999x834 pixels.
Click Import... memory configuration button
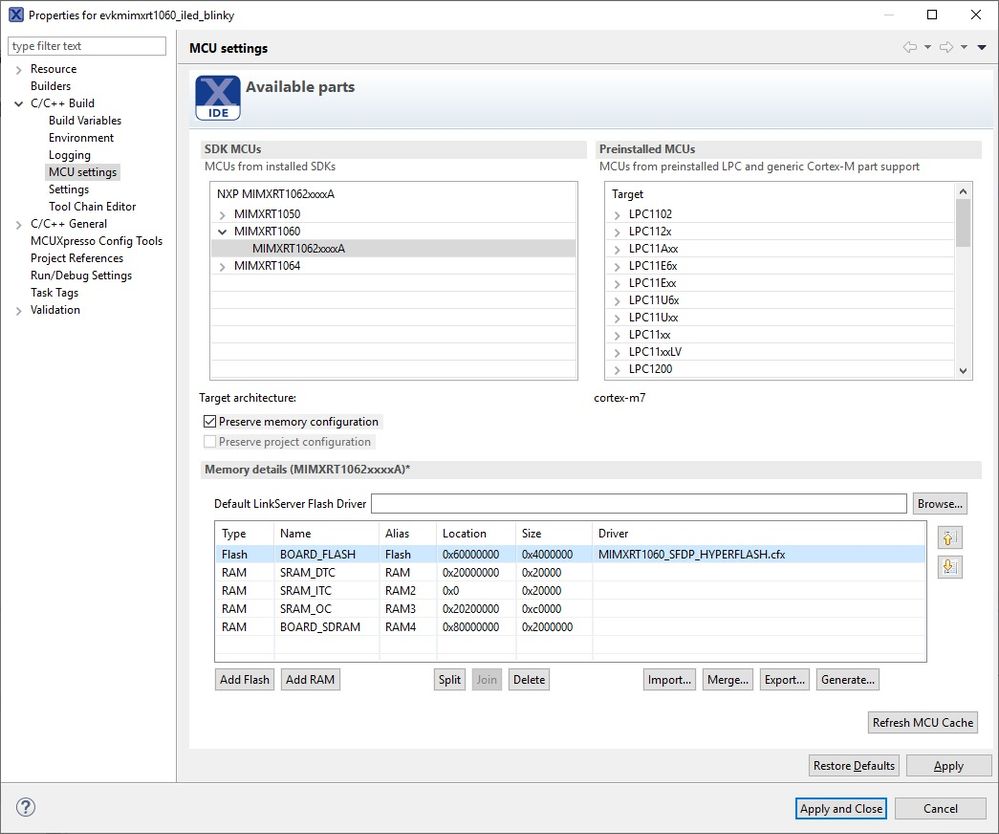tap(670, 680)
